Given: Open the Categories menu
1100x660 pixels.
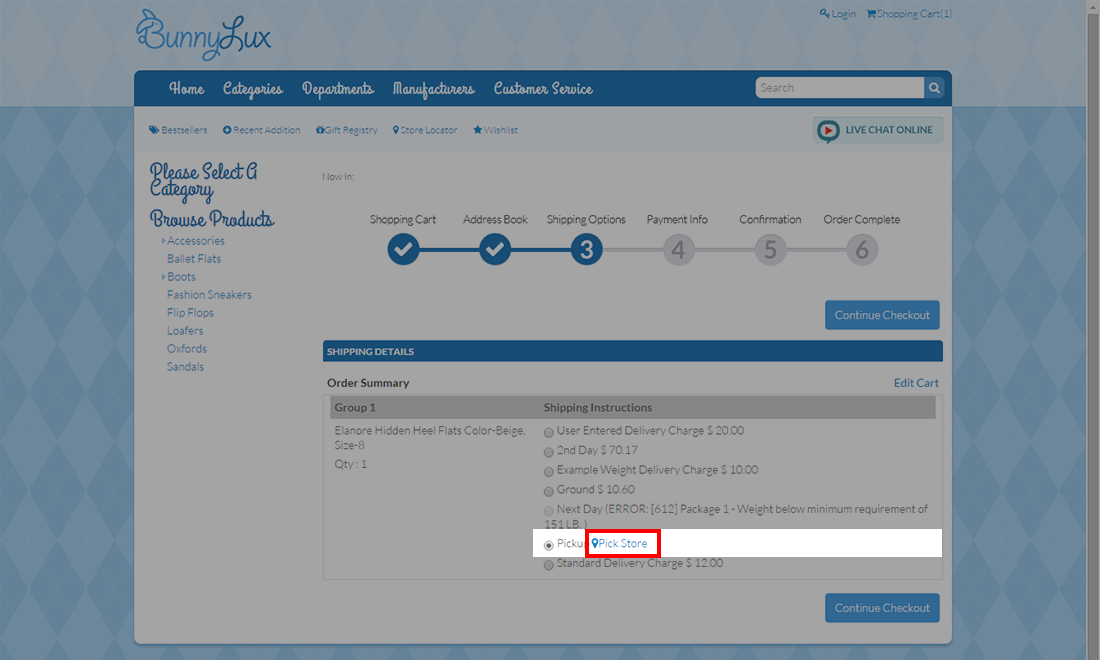Looking at the screenshot, I should click(253, 88).
